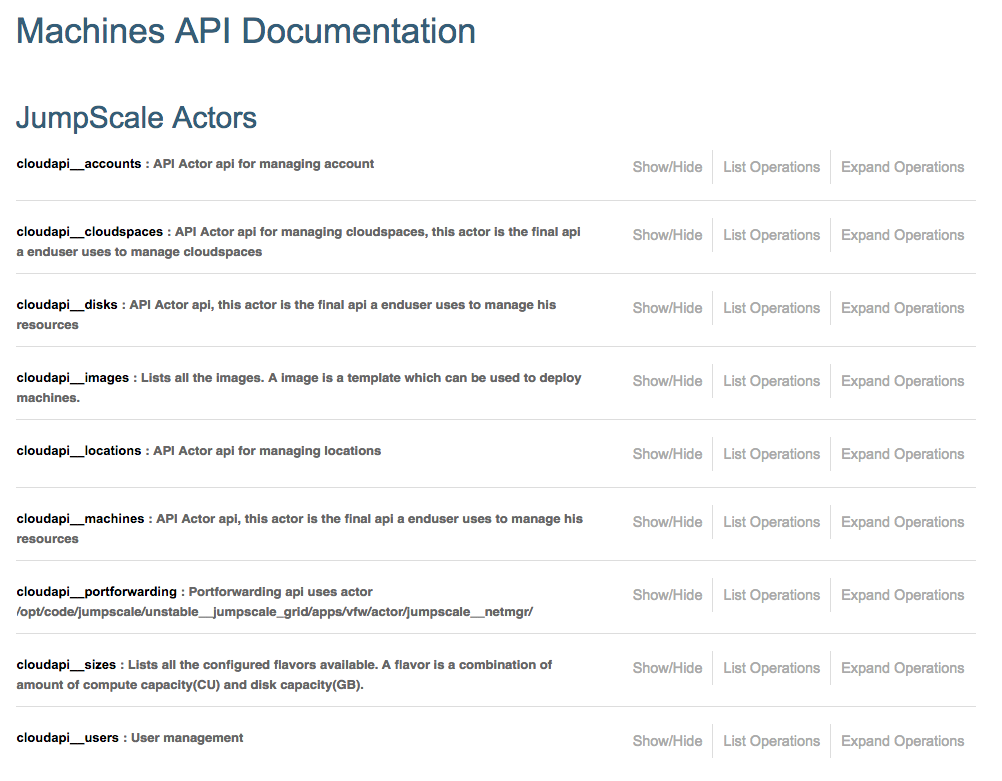The image size is (1002, 781).
Task: Toggle Show/Hide for cloudapi__portforwarding
Action: [x=667, y=595]
